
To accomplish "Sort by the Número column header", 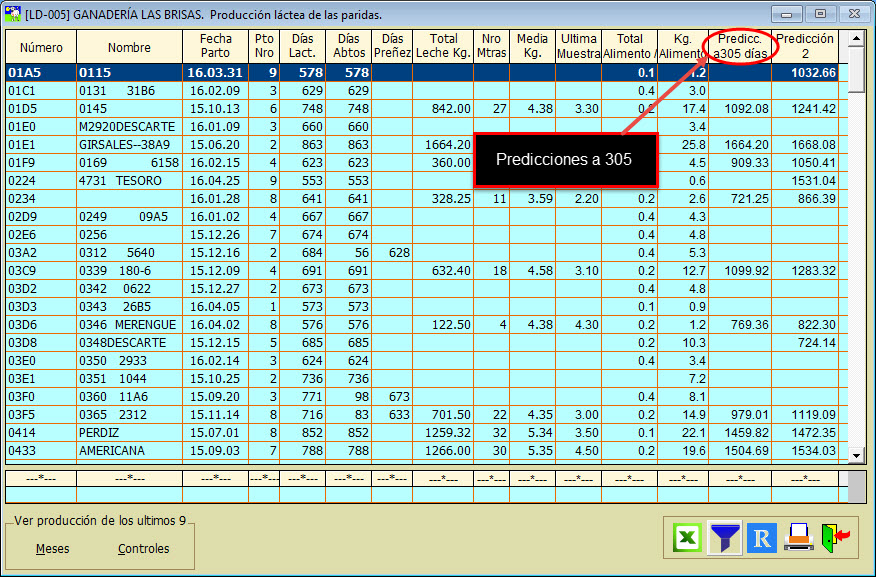I will pyautogui.click(x=41, y=47).
